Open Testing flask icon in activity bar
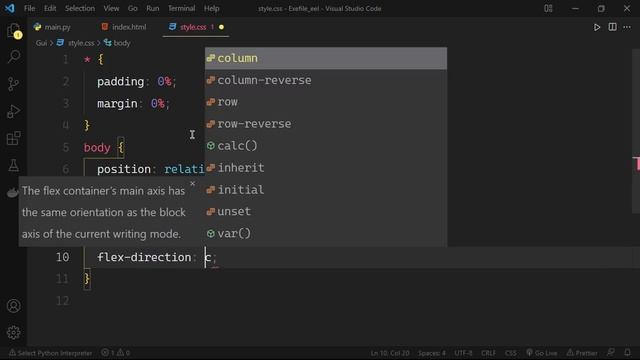 pos(13,165)
